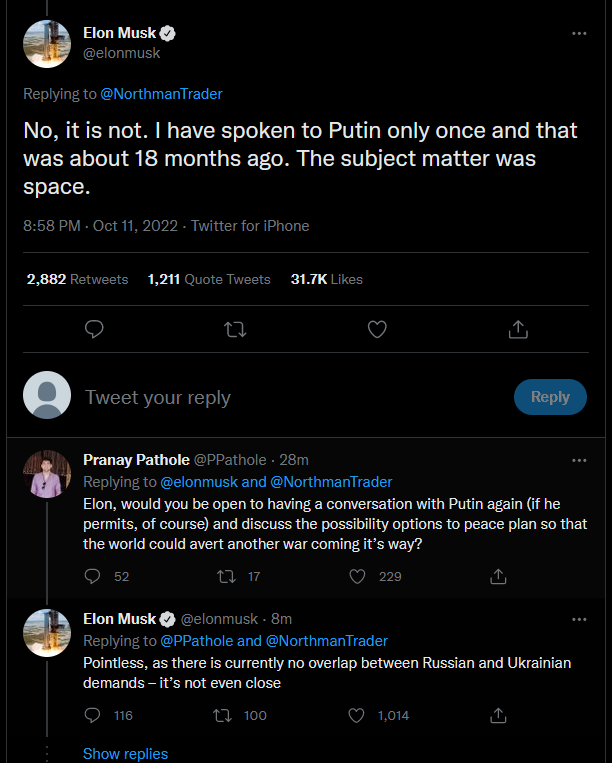This screenshot has height=763, width=612.
Task: Like Elon's reply with 1,014 likes
Action: click(x=358, y=715)
